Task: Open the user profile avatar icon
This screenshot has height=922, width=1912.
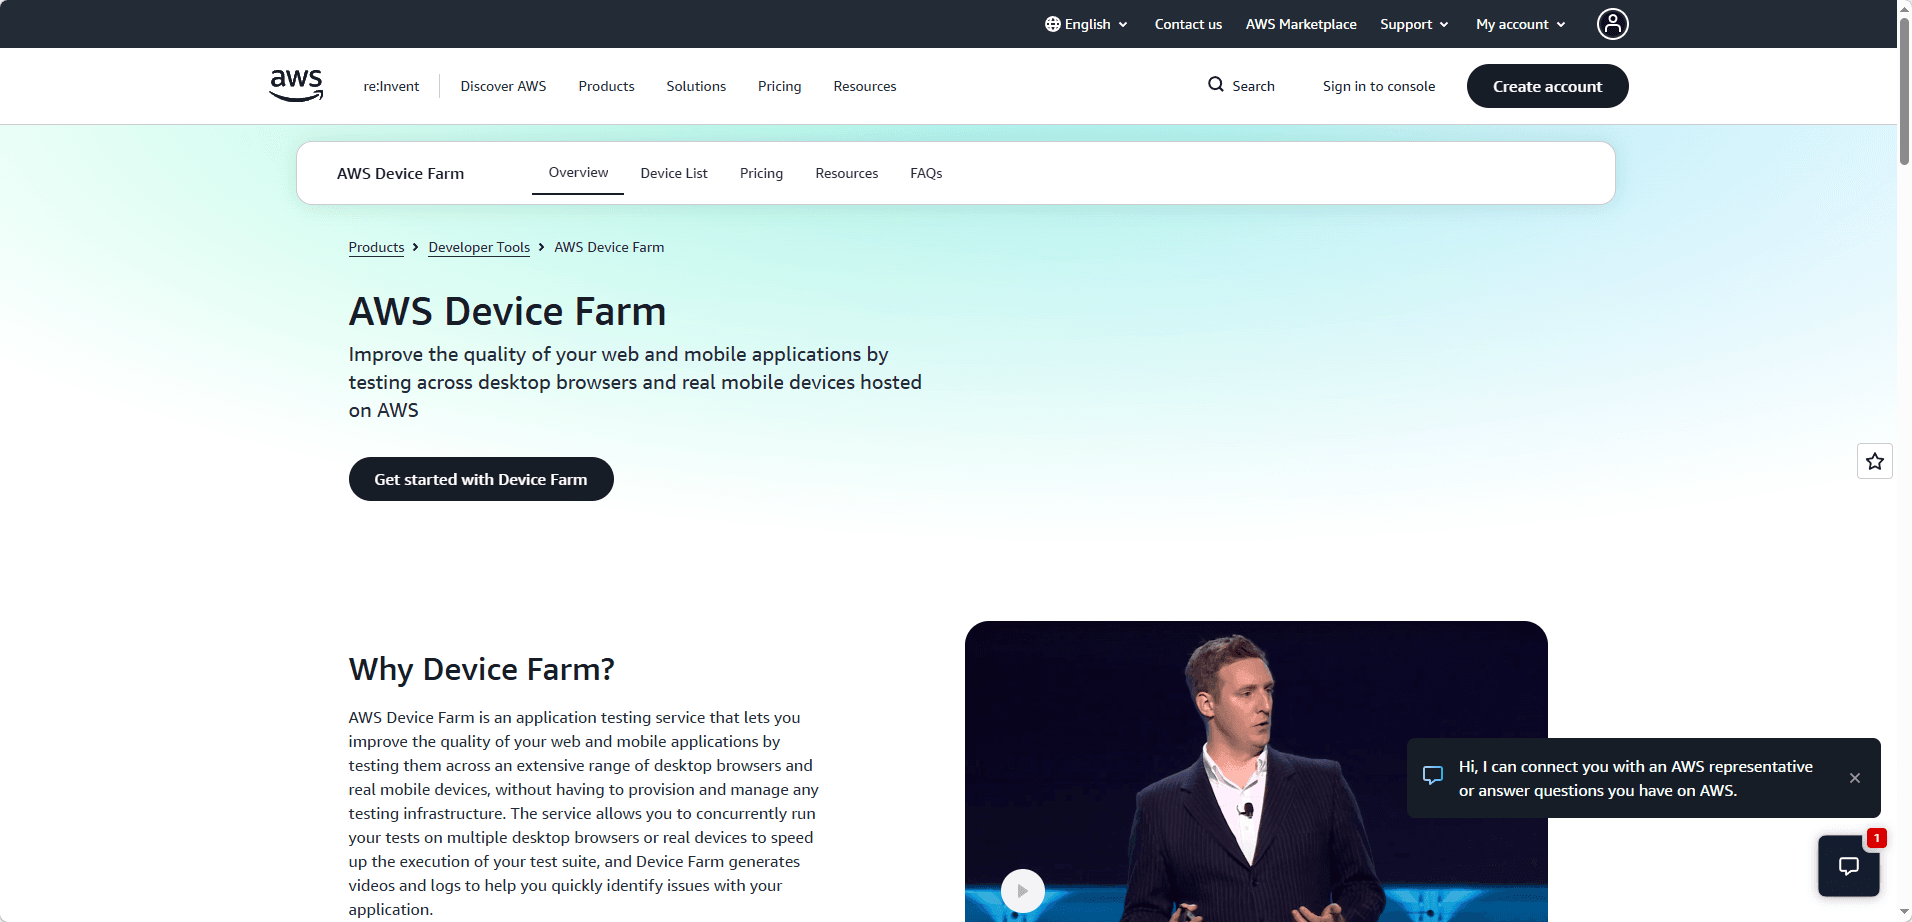Action: 1612,24
